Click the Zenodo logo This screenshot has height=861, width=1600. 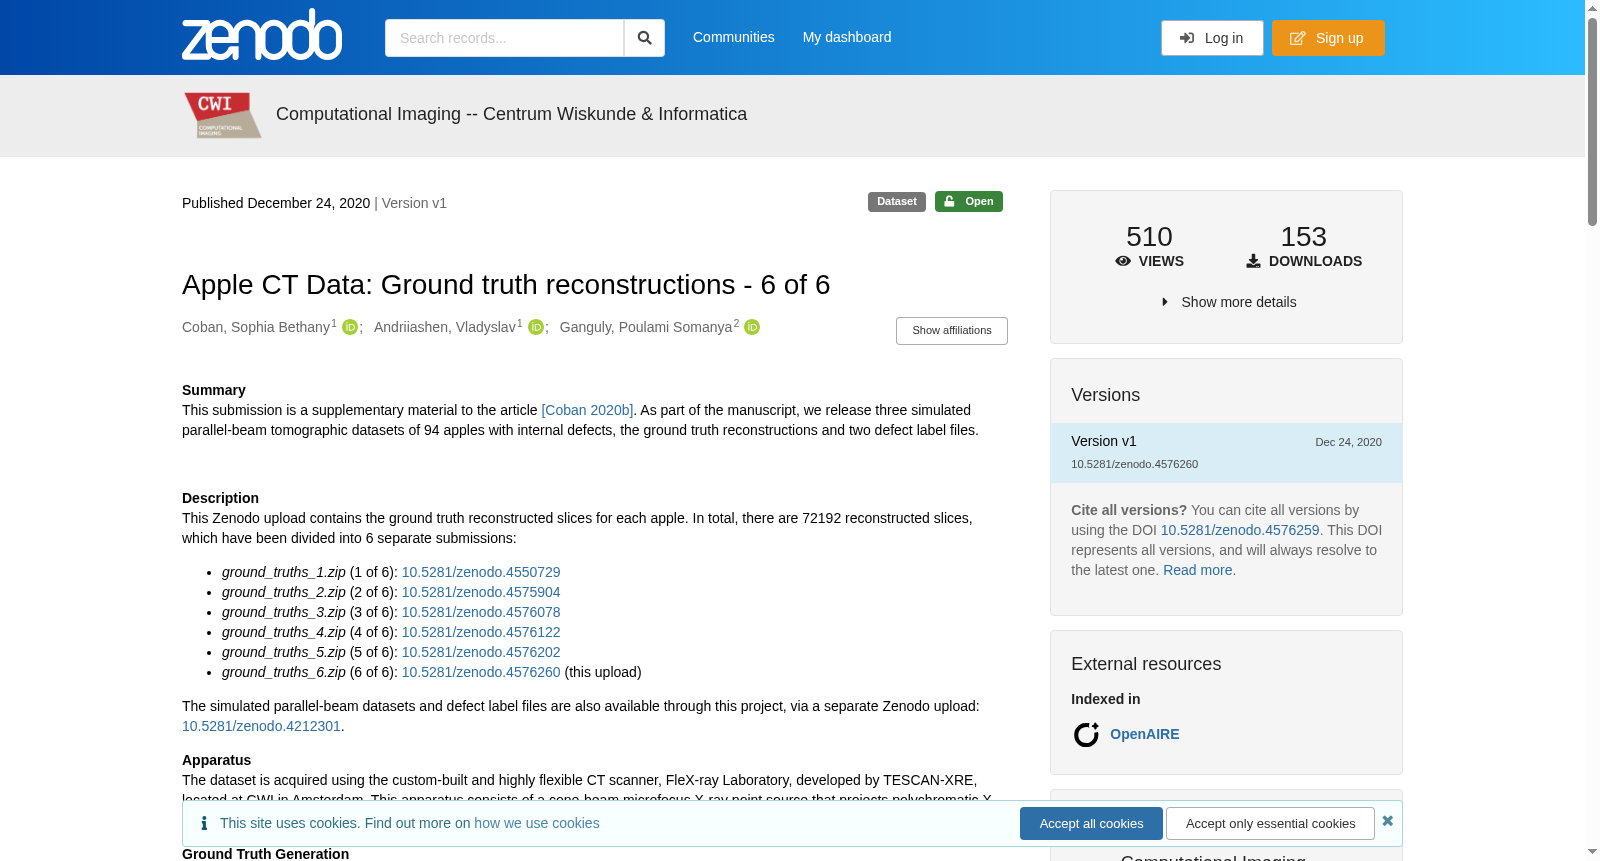(x=262, y=35)
